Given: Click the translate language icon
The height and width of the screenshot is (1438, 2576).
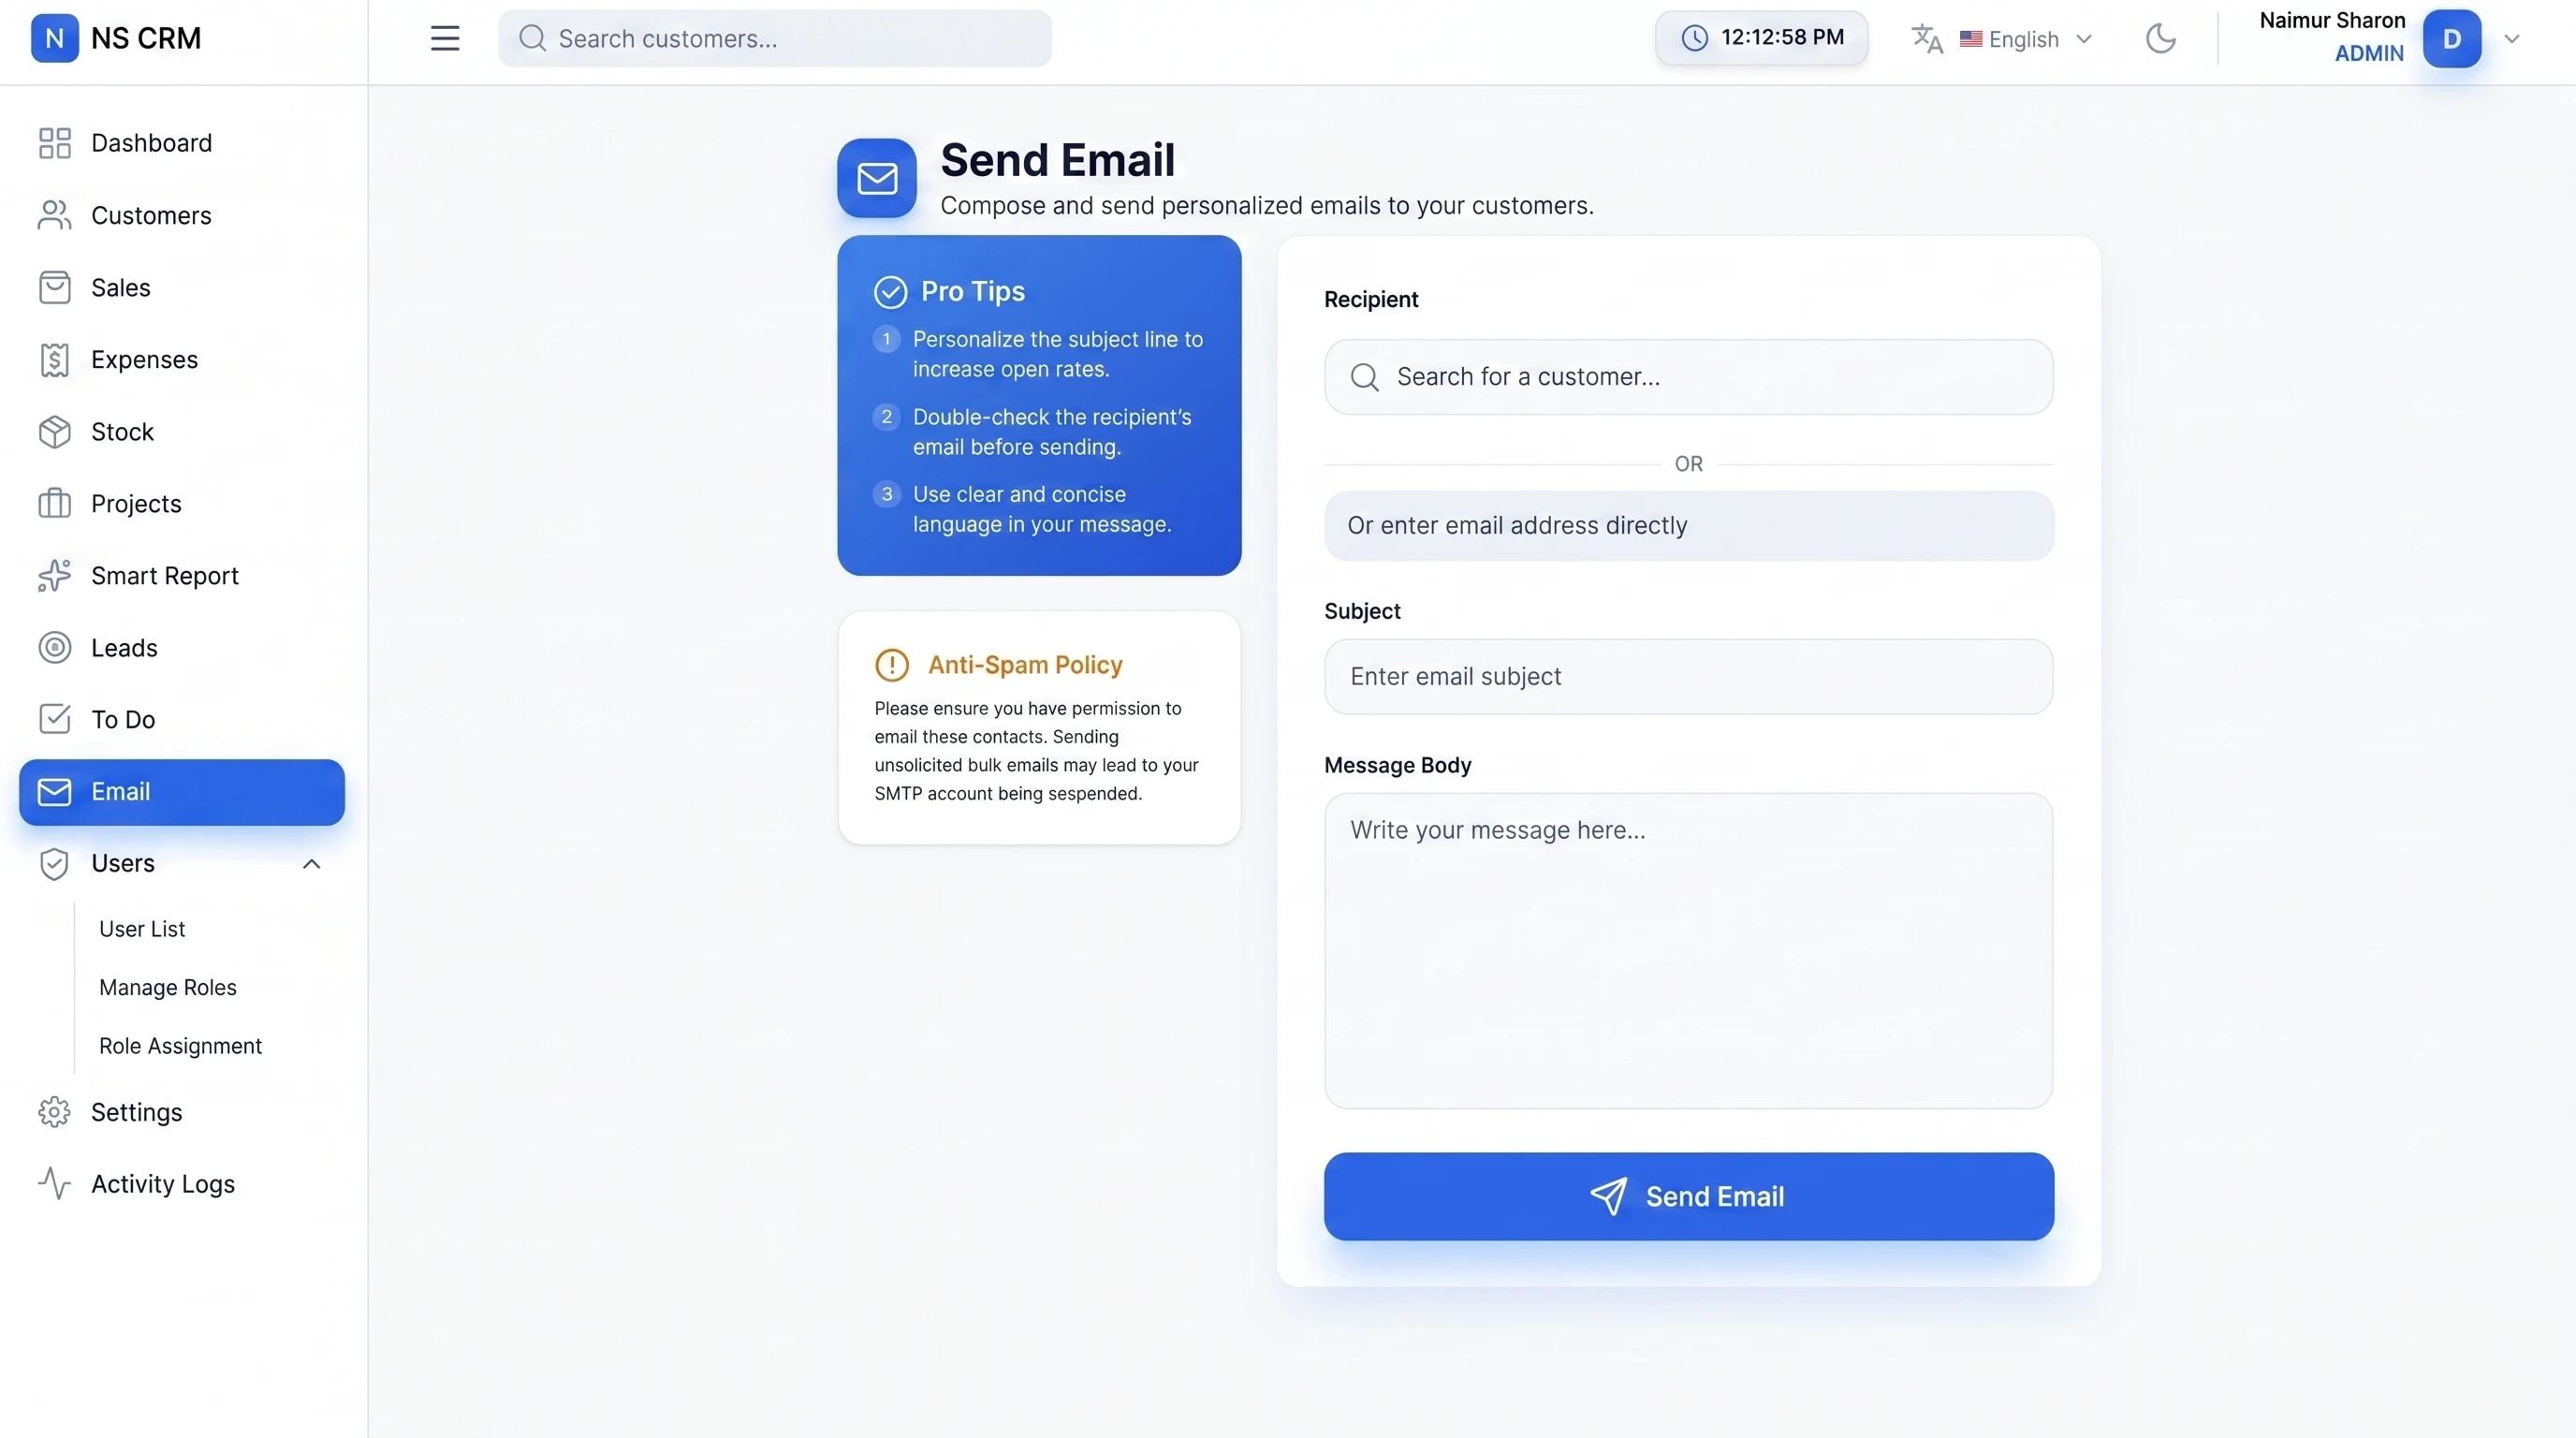Looking at the screenshot, I should tap(1927, 38).
